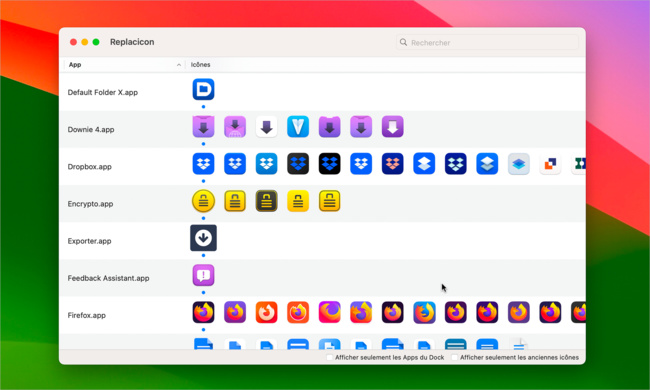Pick the white Downie icon with dark arrow
Image resolution: width=650 pixels, height=390 pixels.
tap(266, 126)
